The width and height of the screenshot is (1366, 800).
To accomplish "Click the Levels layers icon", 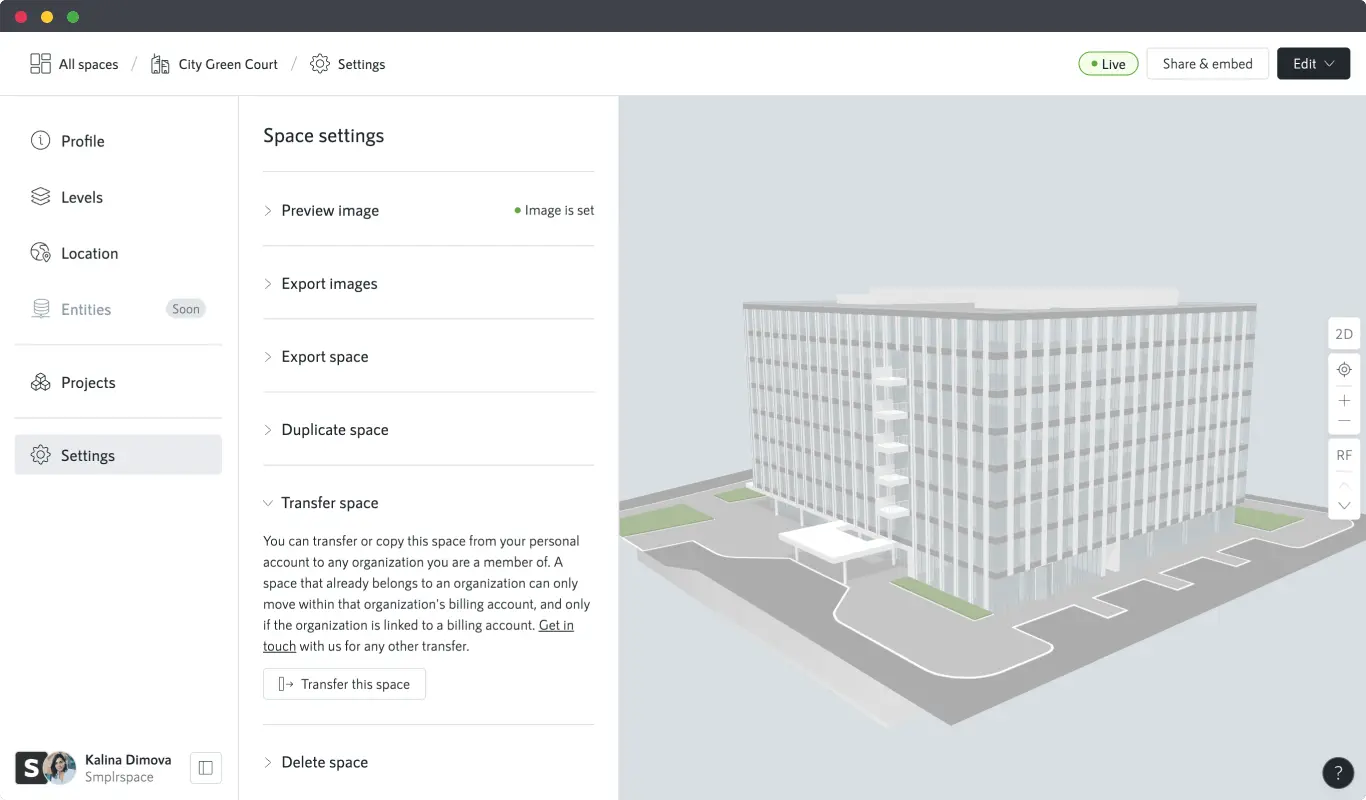I will click(40, 197).
